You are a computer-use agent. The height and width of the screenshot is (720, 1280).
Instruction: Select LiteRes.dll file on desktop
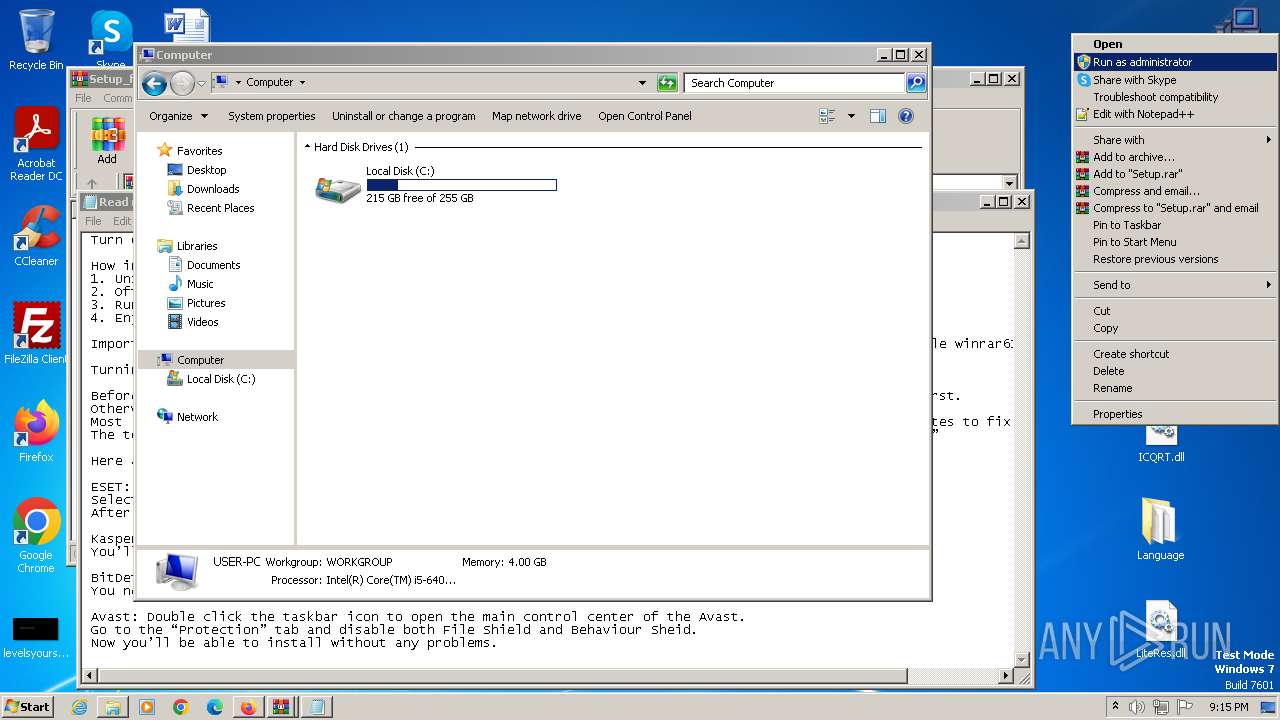[1160, 631]
